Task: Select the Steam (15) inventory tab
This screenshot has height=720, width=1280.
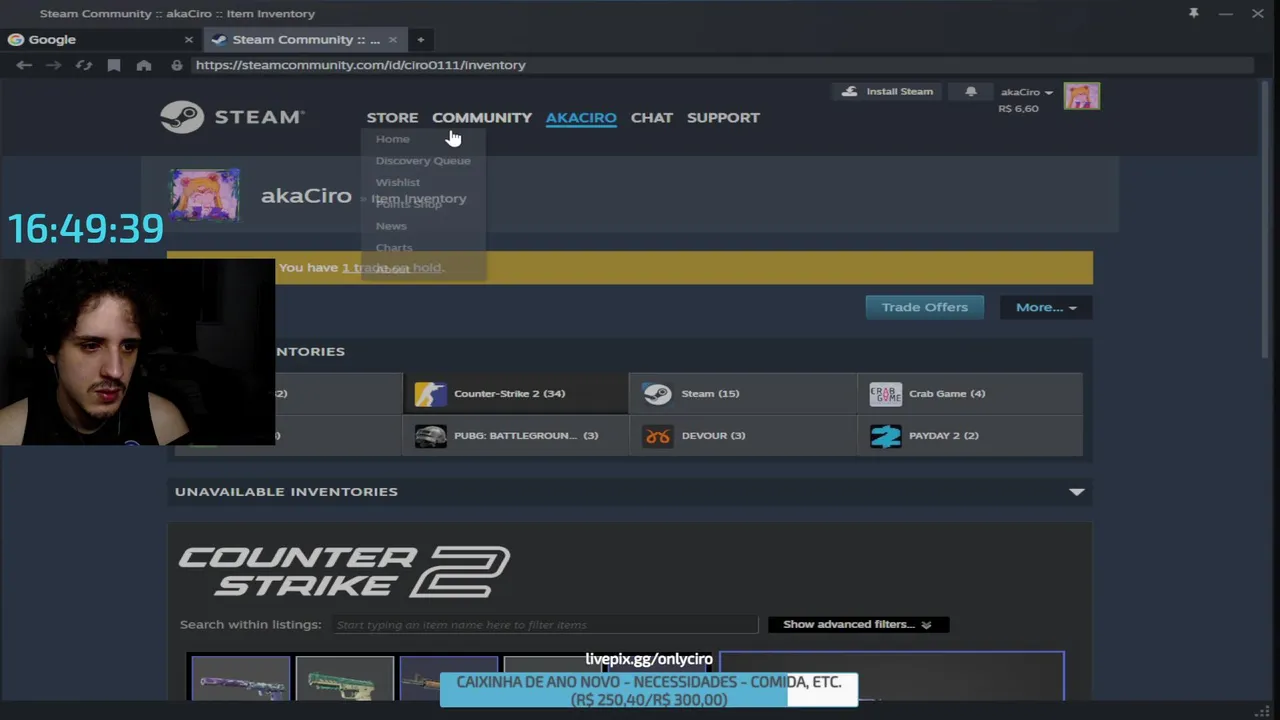Action: tap(742, 394)
